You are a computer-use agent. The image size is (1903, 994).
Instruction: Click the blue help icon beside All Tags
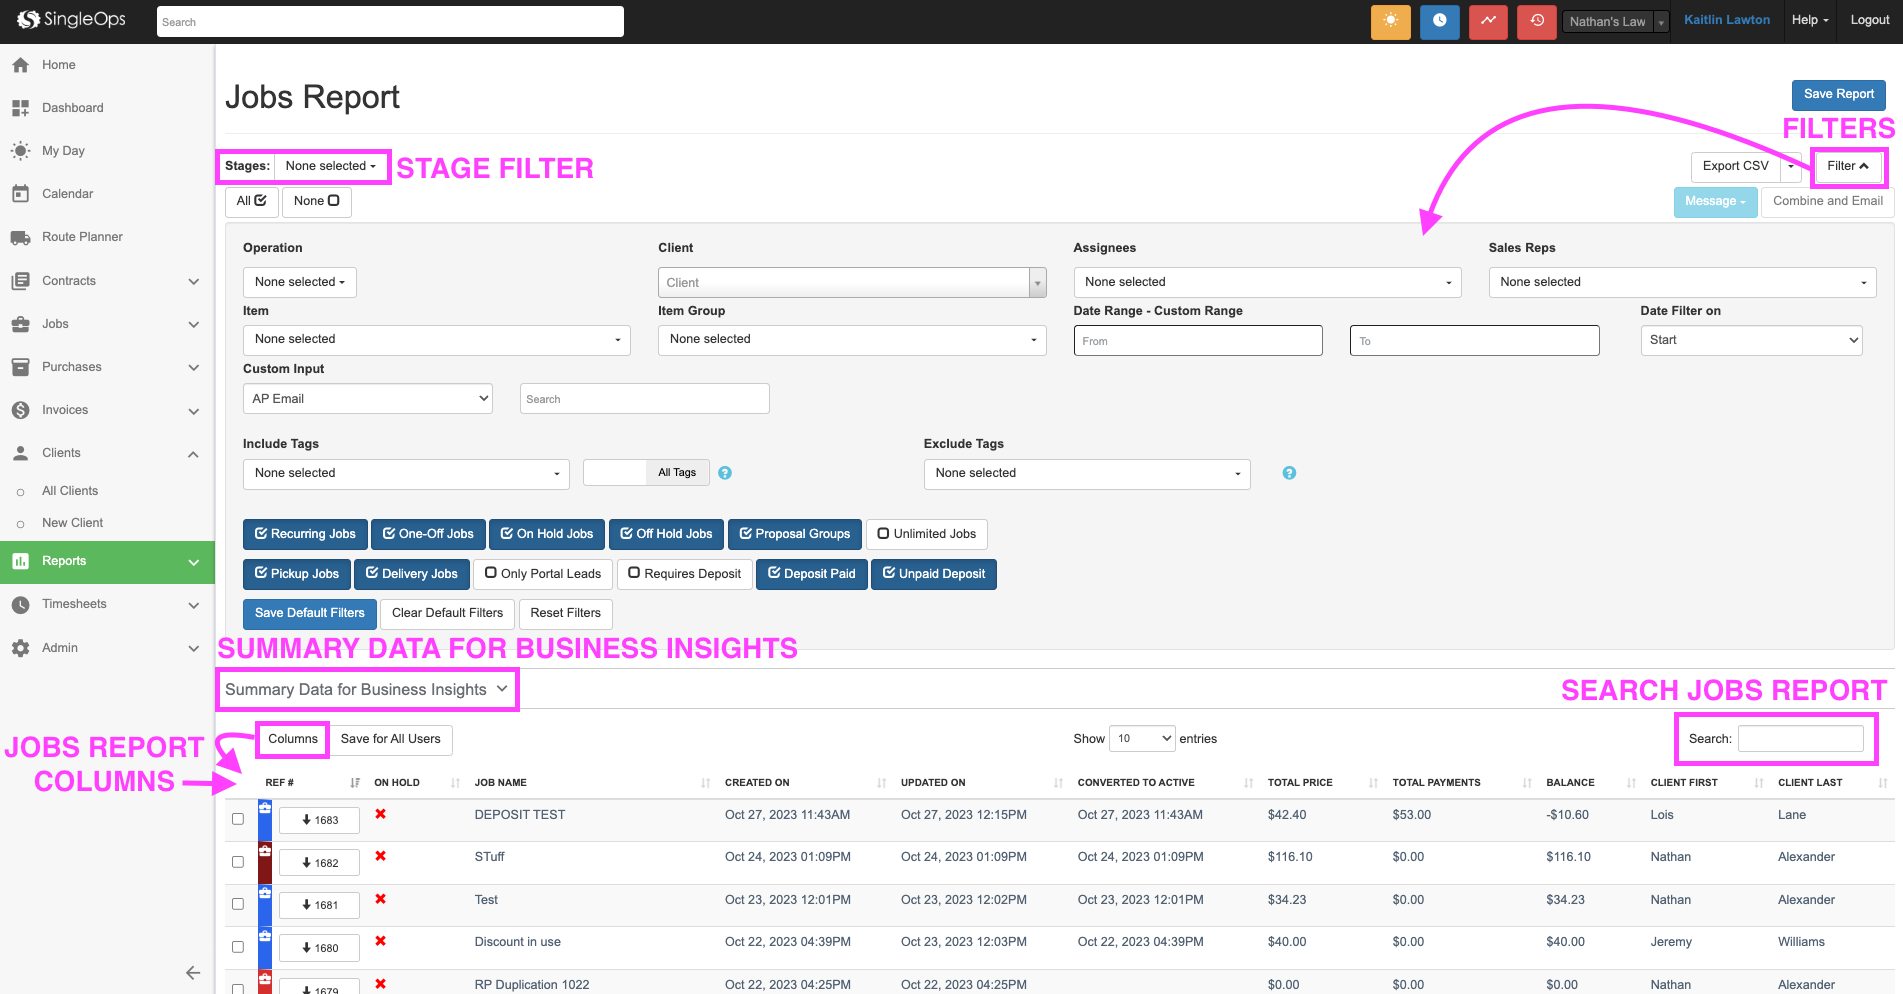[725, 473]
